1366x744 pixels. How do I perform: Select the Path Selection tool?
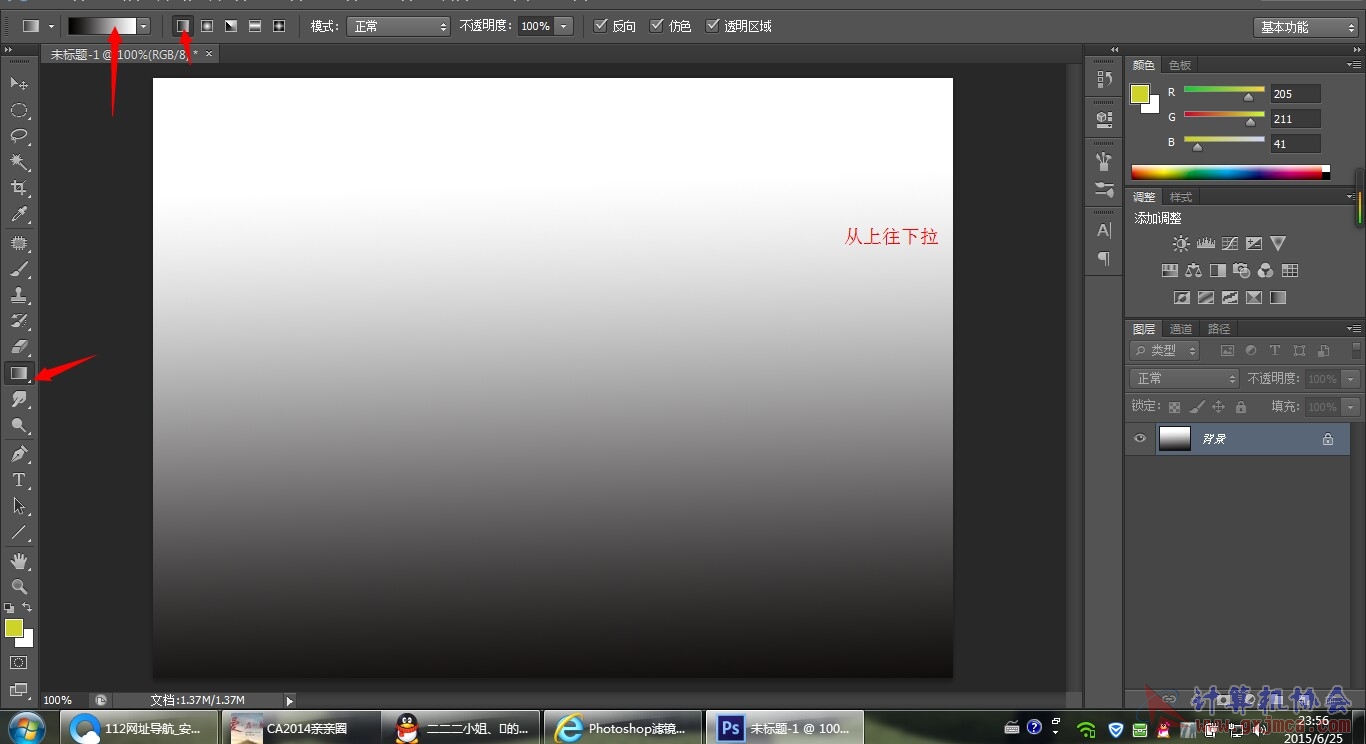coord(18,506)
